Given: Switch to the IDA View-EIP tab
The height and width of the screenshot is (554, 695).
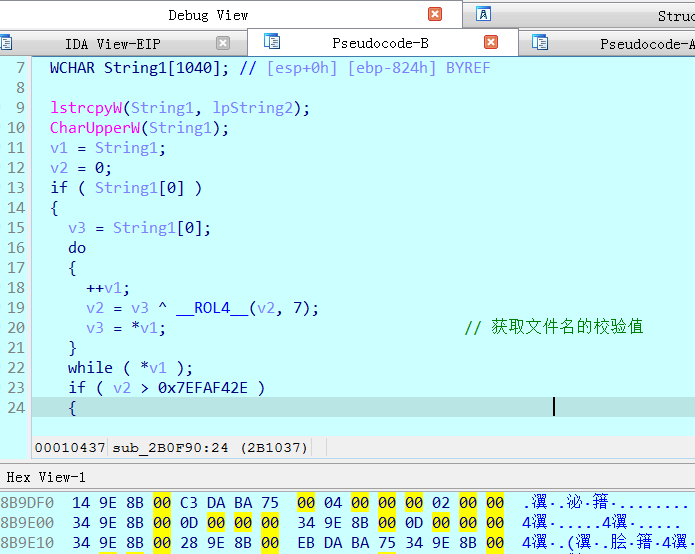Looking at the screenshot, I should pos(111,44).
